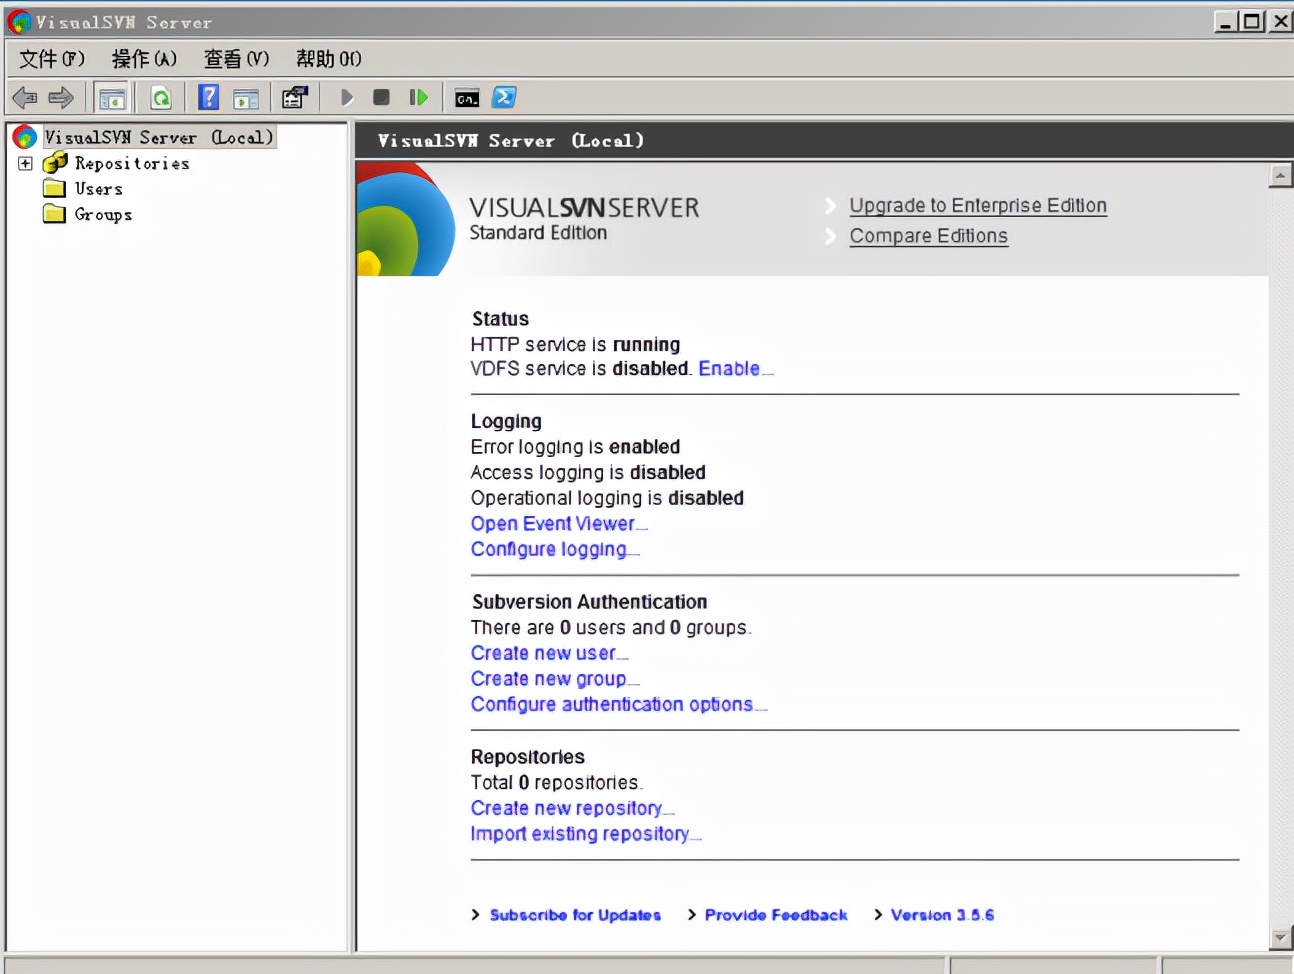Click Enable link for VDFS service
1294x974 pixels.
(x=729, y=369)
